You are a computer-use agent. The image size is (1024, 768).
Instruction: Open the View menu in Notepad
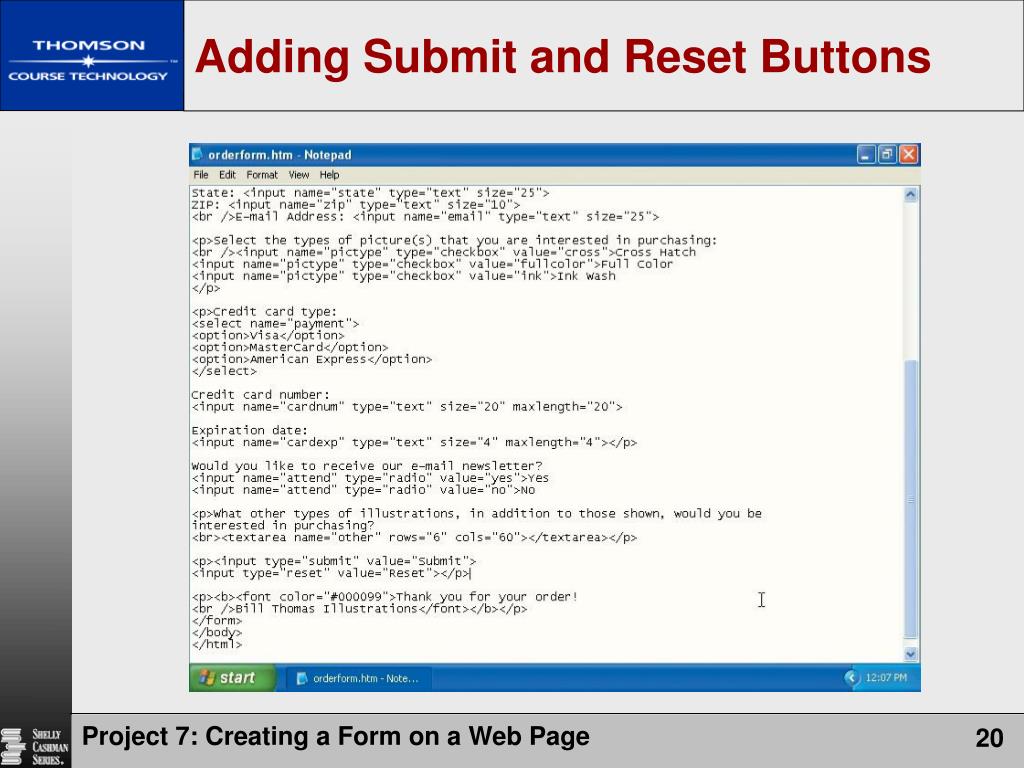298,175
